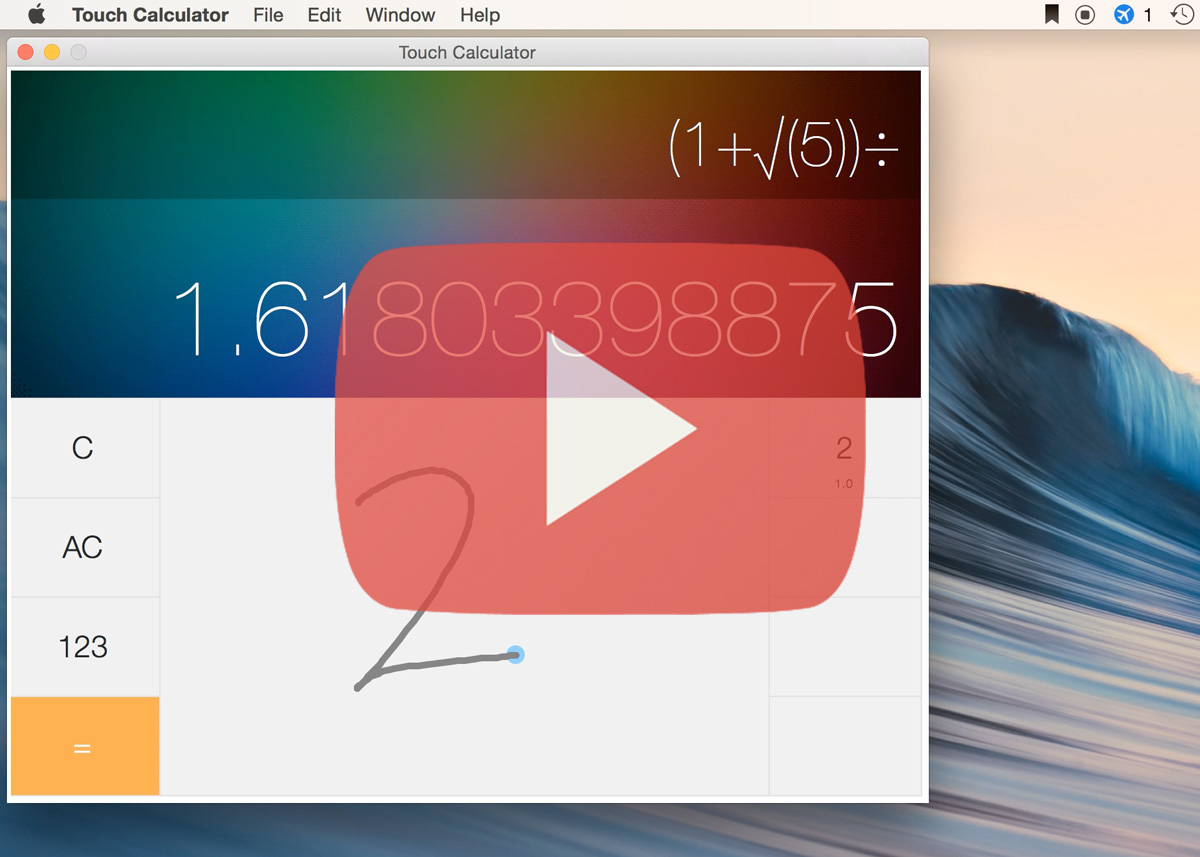The image size is (1200, 857).
Task: Click the AC all-clear button
Action: 84,547
